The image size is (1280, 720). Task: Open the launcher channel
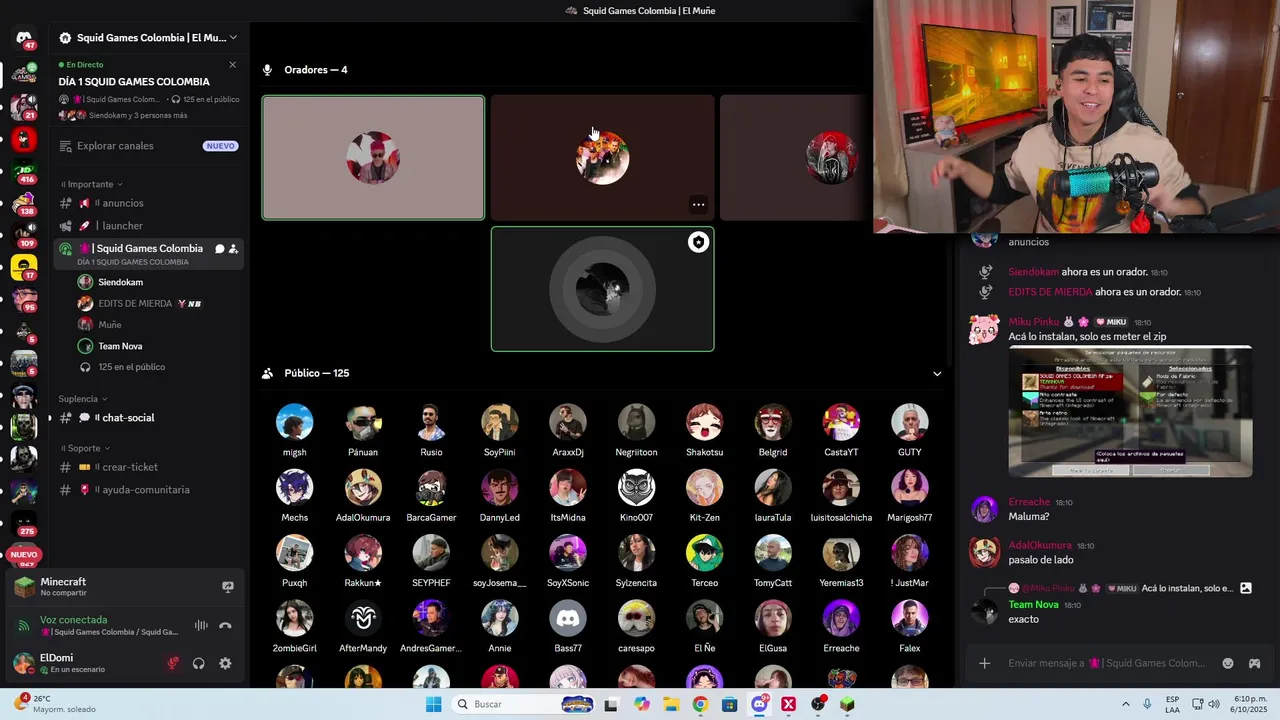[x=148, y=226]
